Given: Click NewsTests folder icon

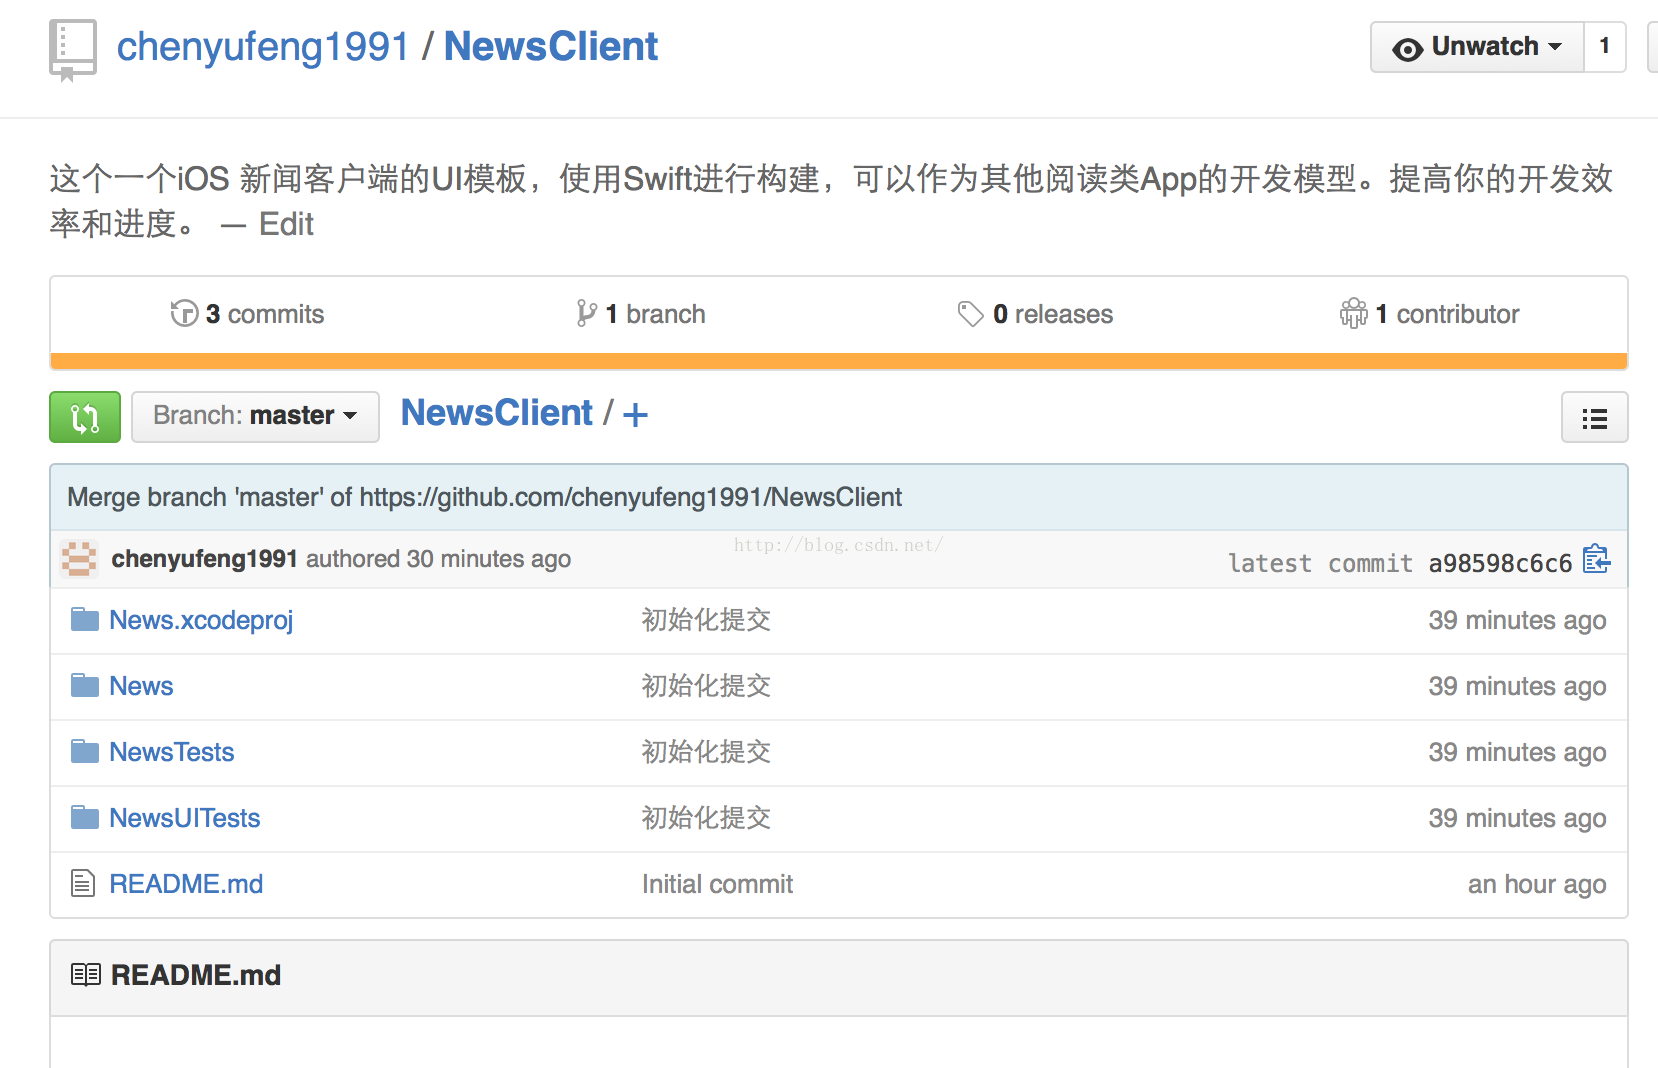Looking at the screenshot, I should 85,752.
